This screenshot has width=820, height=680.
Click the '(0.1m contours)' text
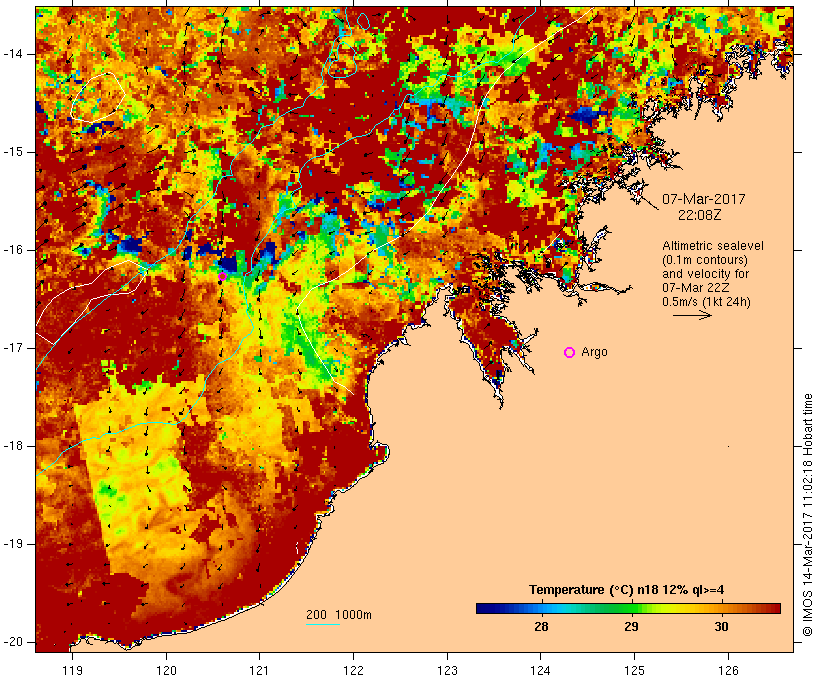pyautogui.click(x=705, y=260)
